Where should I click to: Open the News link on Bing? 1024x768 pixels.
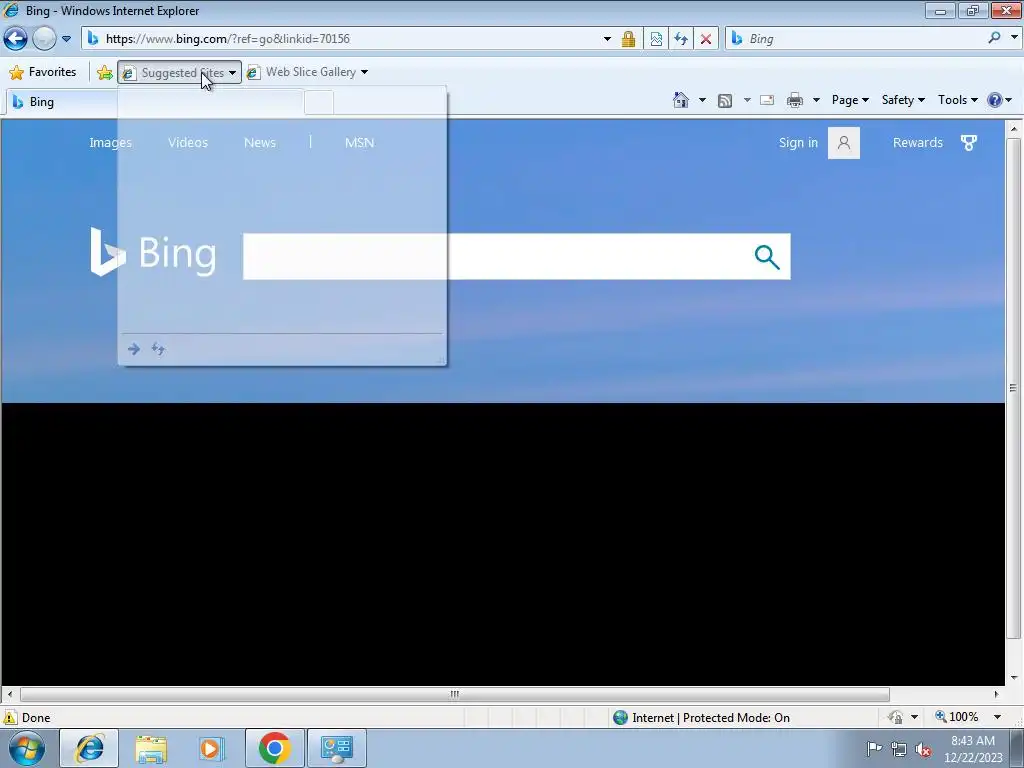[x=260, y=142]
